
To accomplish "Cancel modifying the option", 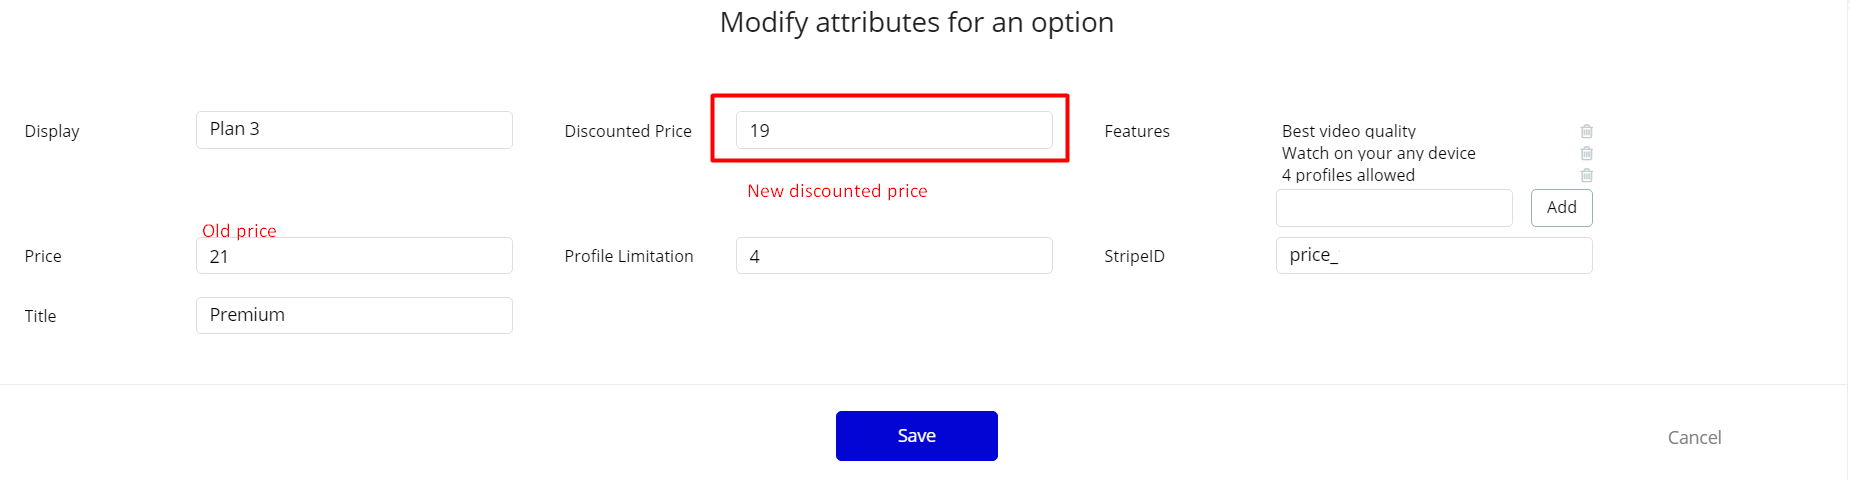I will pyautogui.click(x=1694, y=437).
